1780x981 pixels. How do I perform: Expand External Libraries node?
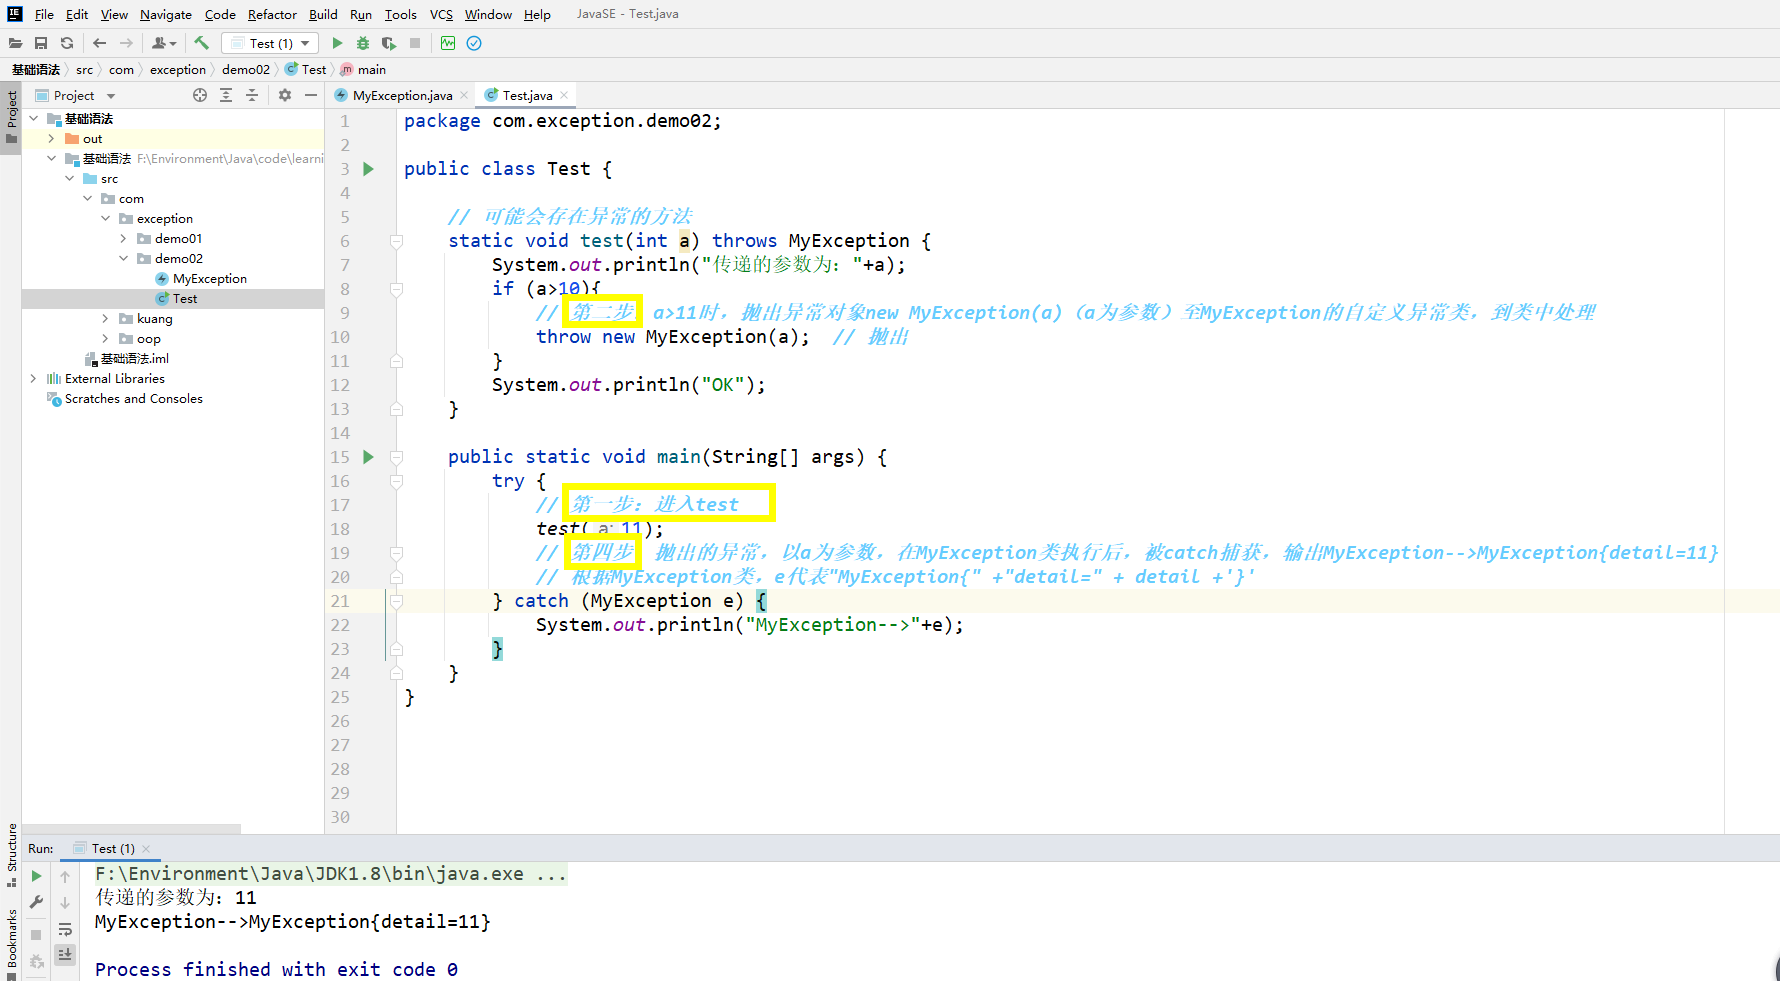tap(33, 379)
